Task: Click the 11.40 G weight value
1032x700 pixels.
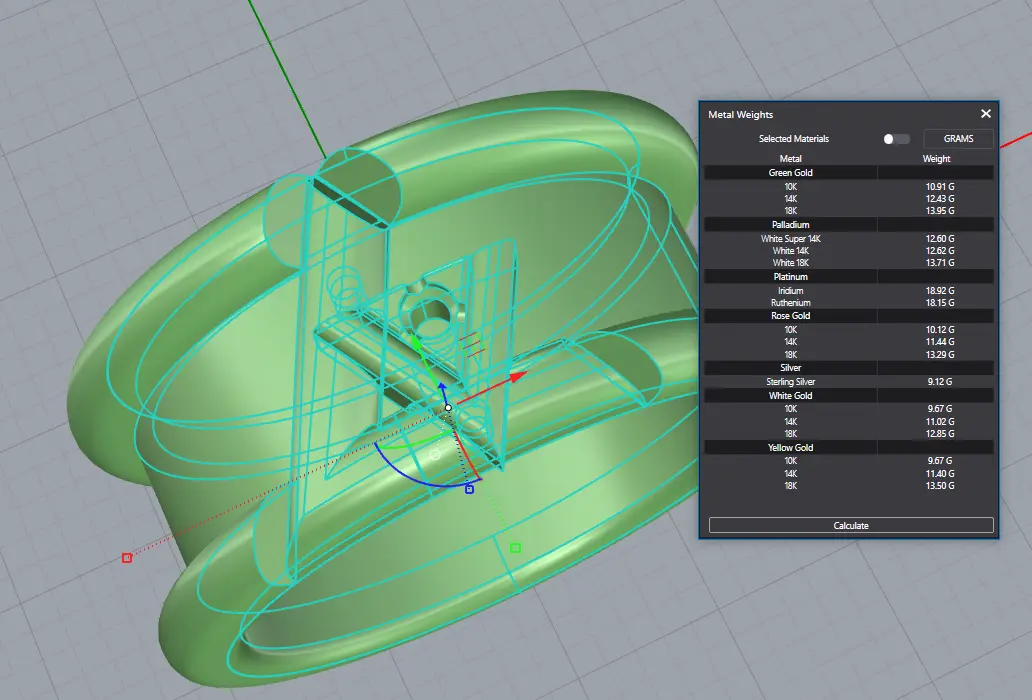Action: click(940, 474)
